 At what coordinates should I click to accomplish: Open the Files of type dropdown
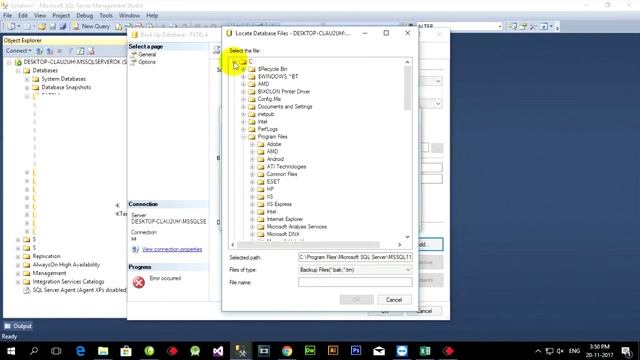click(355, 270)
